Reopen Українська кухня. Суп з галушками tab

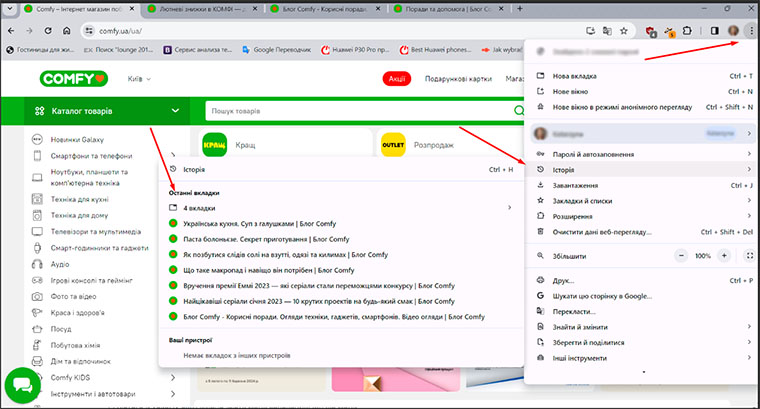pos(341,223)
